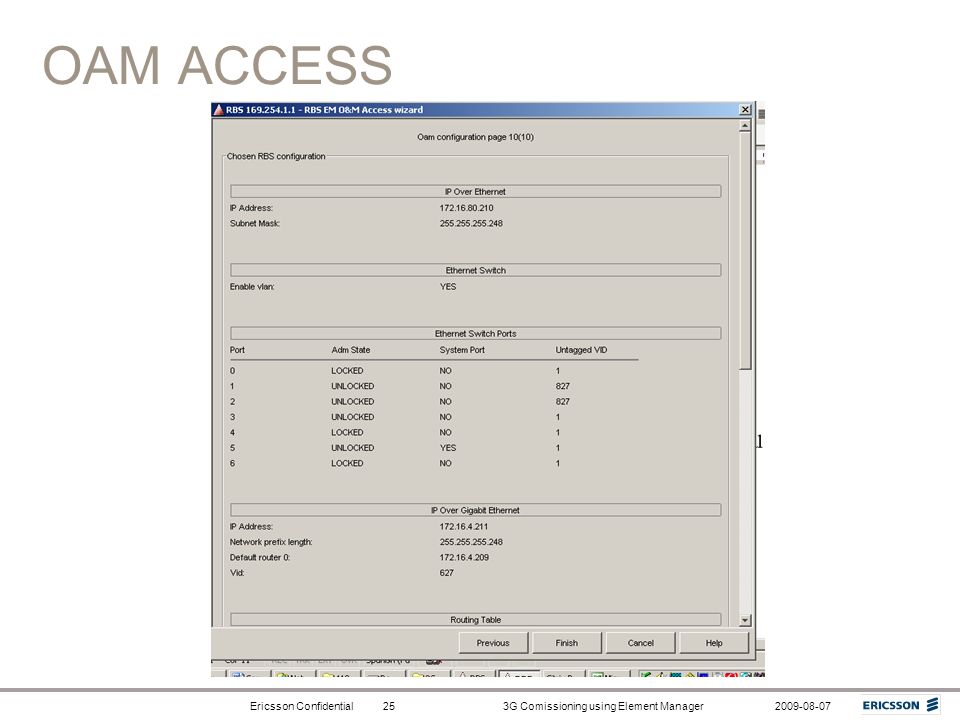The width and height of the screenshot is (960, 720).
Task: Click the 'Port' column header
Action: (x=237, y=350)
